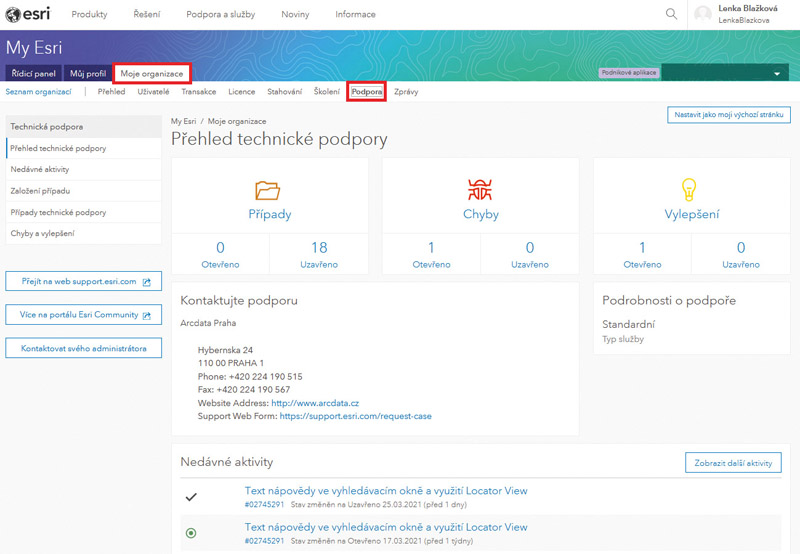Open the Seznam organizací link
The width and height of the screenshot is (800, 554).
pyautogui.click(x=38, y=92)
